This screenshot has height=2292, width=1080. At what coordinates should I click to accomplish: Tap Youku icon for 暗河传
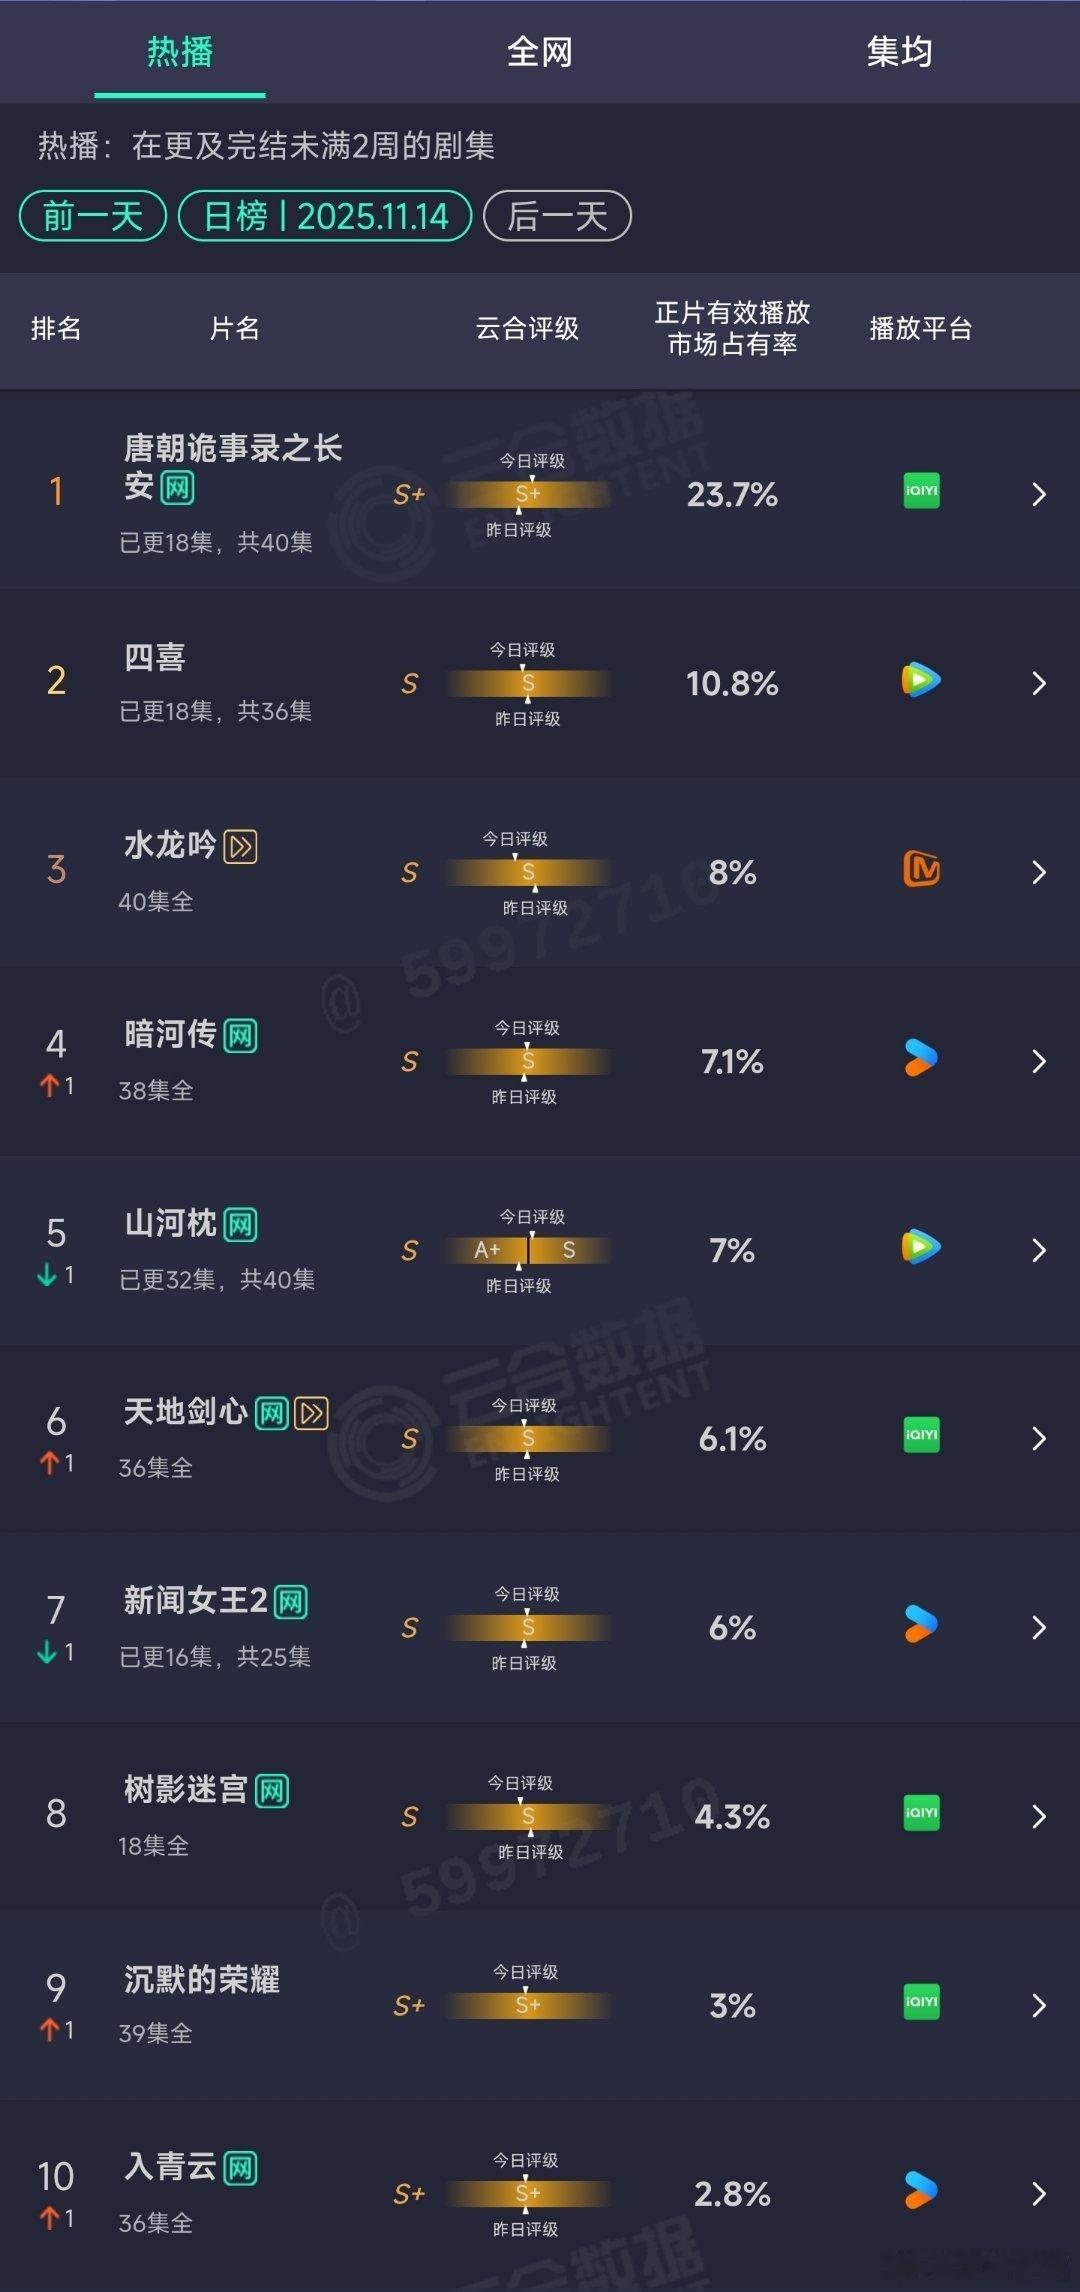pos(921,1058)
